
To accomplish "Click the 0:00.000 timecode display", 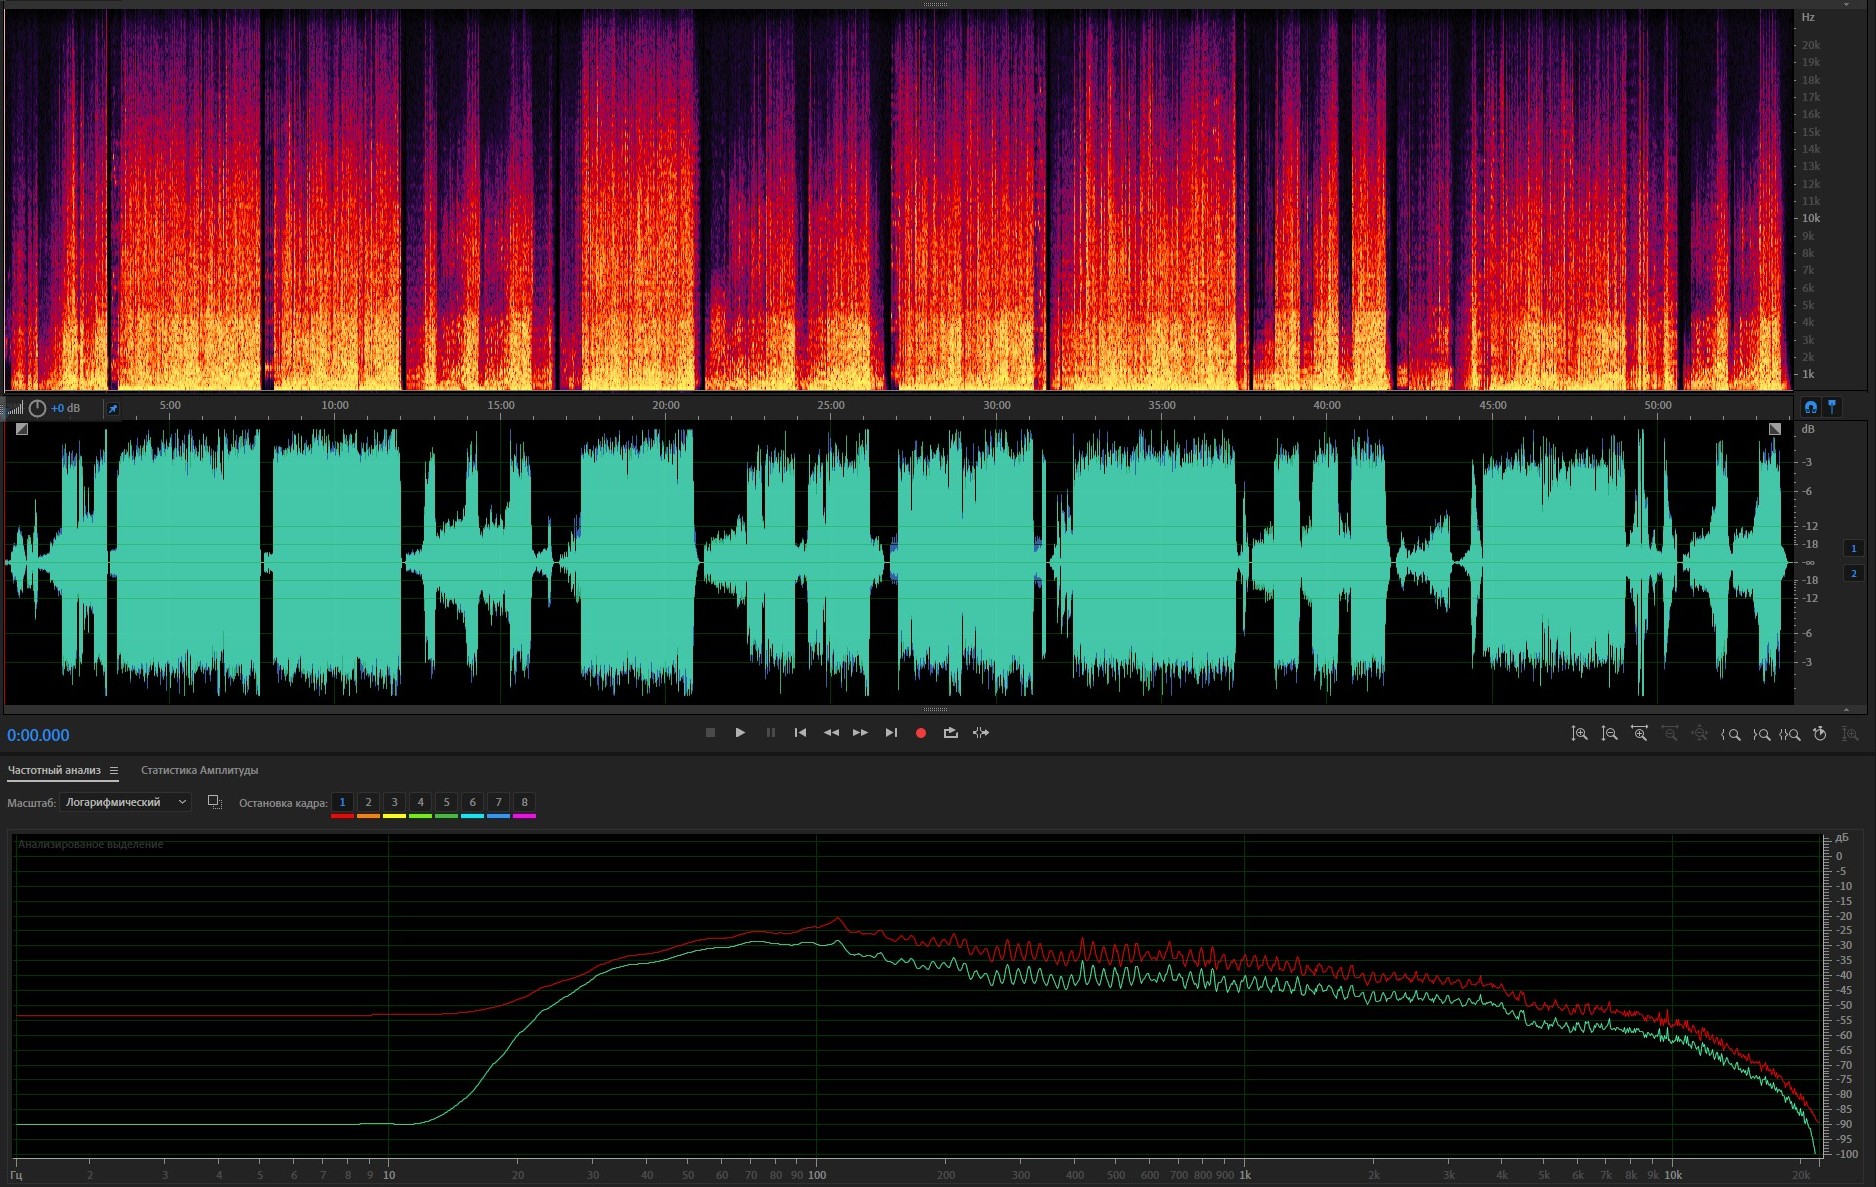I will pyautogui.click(x=38, y=735).
